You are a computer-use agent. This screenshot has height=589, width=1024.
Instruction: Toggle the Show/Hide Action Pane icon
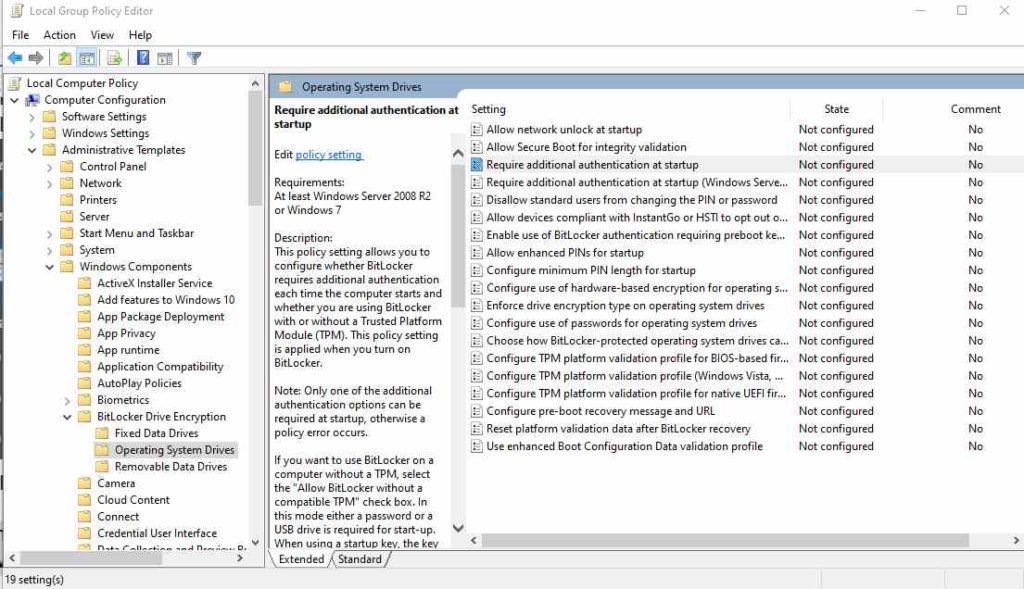[x=165, y=58]
